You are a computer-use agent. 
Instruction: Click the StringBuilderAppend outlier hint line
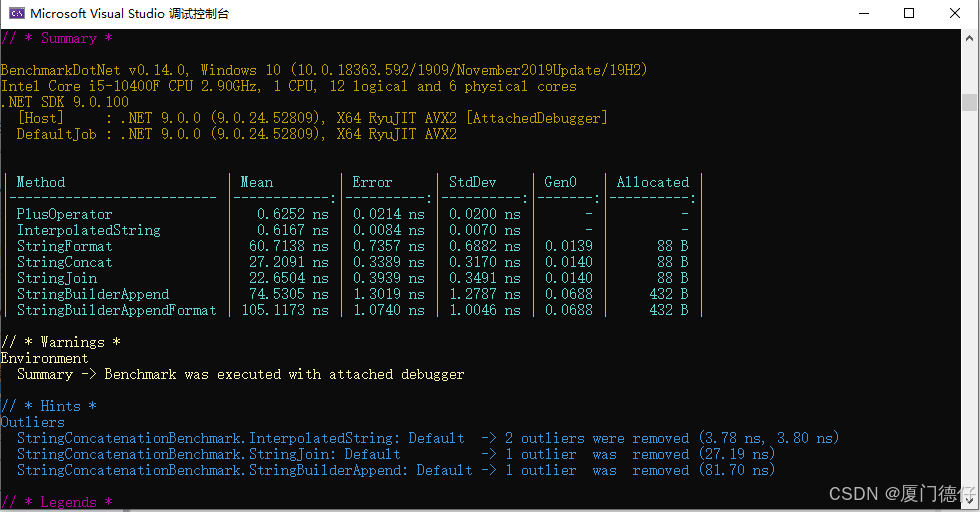tap(396, 470)
